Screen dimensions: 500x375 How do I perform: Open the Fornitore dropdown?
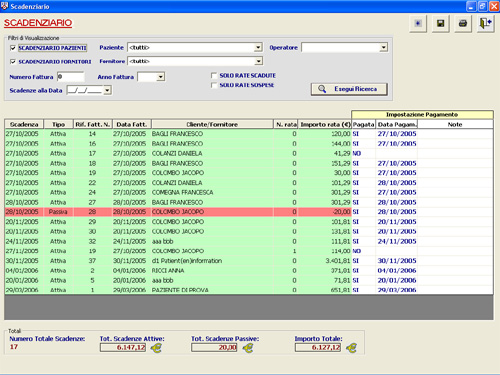tap(258, 61)
